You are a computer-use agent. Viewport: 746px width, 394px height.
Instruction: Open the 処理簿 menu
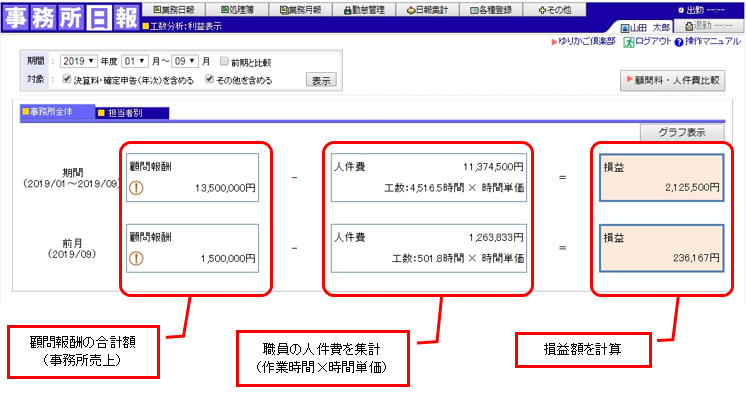pyautogui.click(x=237, y=10)
